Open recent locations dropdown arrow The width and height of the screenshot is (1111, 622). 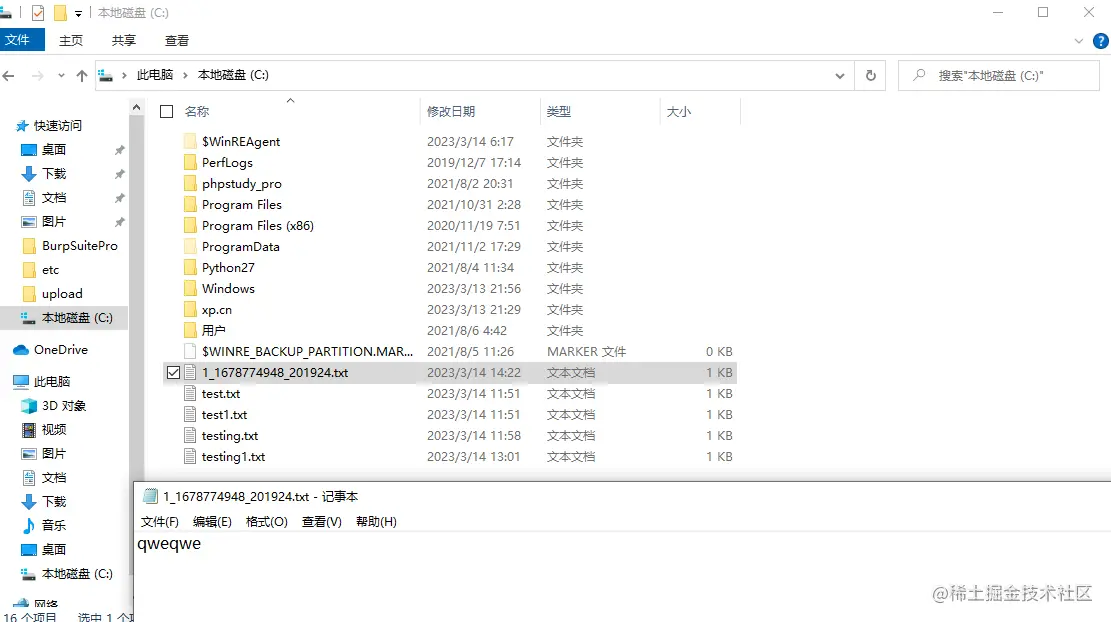pyautogui.click(x=62, y=75)
